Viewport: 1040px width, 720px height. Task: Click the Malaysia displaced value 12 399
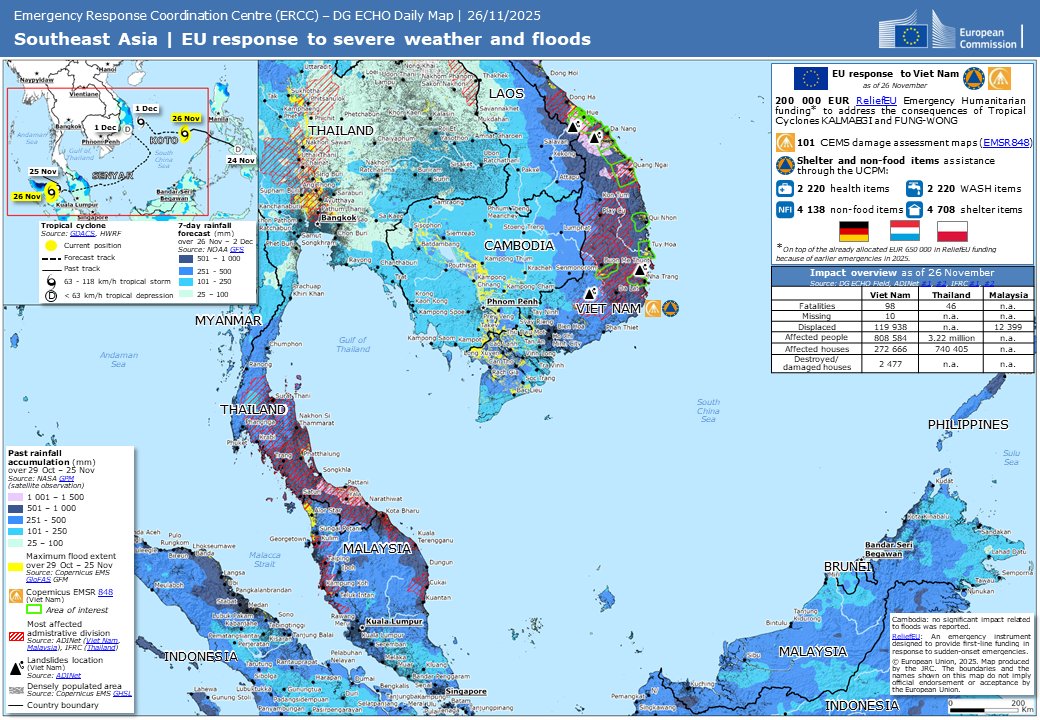(x=1008, y=327)
